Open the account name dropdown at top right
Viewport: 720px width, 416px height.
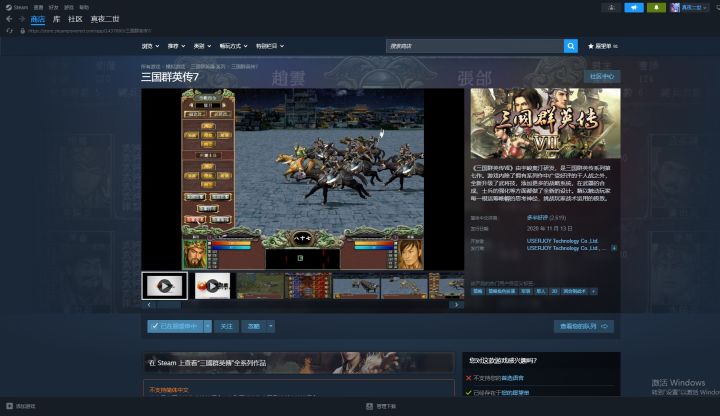coord(694,7)
